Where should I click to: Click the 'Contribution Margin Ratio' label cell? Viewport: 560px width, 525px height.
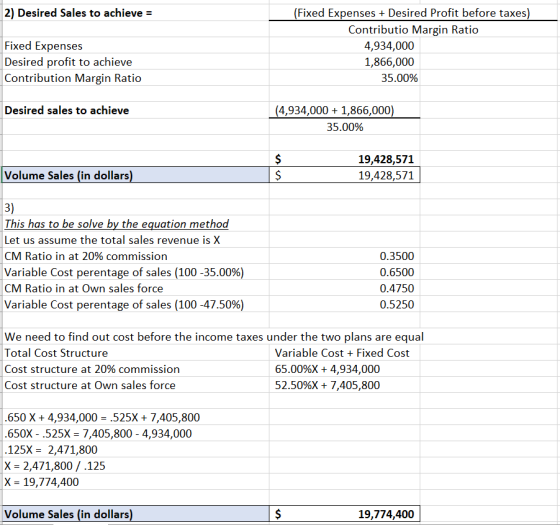coord(136,78)
